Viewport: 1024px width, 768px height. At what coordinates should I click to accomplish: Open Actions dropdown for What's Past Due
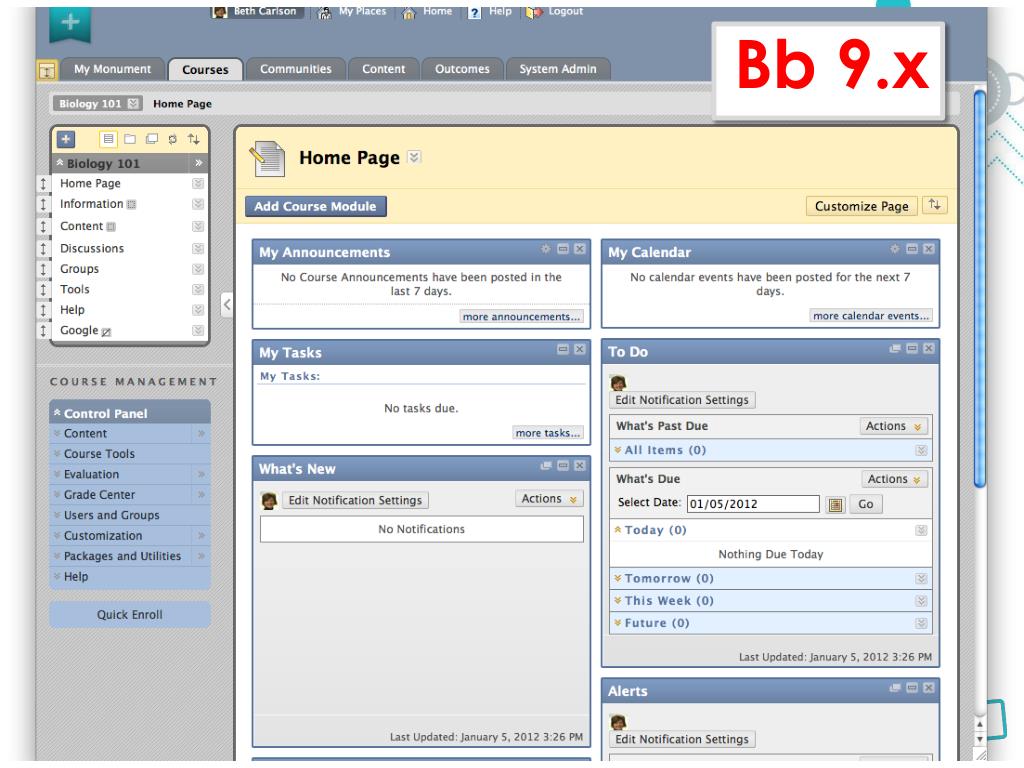pos(893,426)
